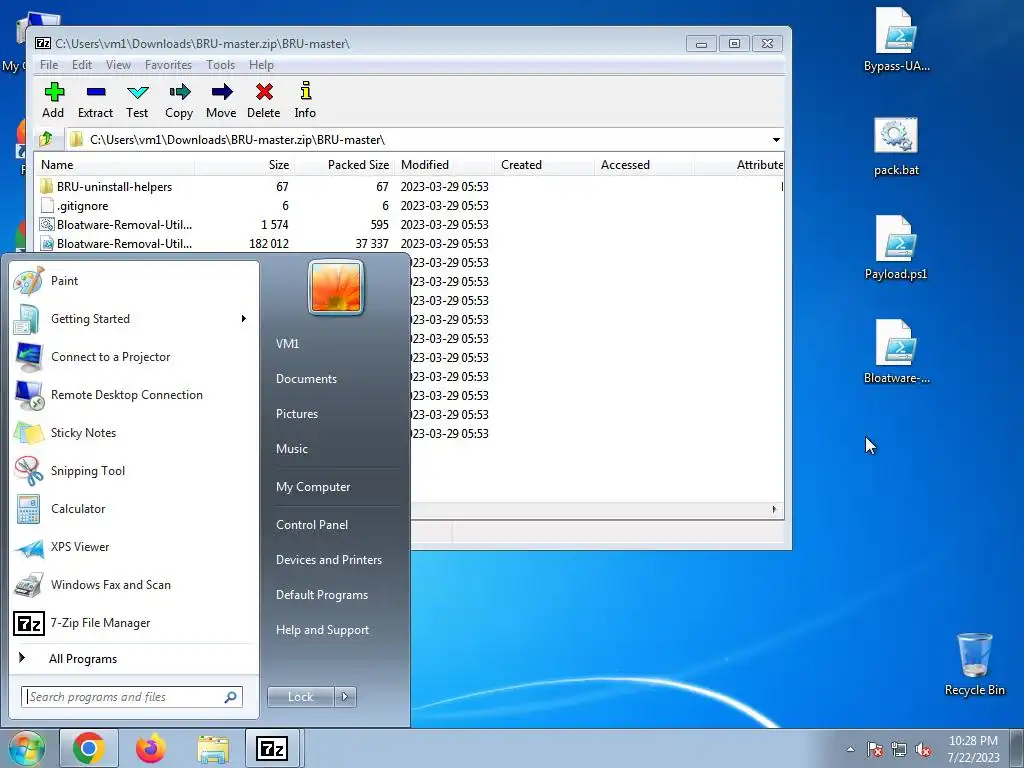This screenshot has height=768, width=1024.
Task: Click the Add toolbar icon in 7-Zip
Action: pyautogui.click(x=54, y=100)
